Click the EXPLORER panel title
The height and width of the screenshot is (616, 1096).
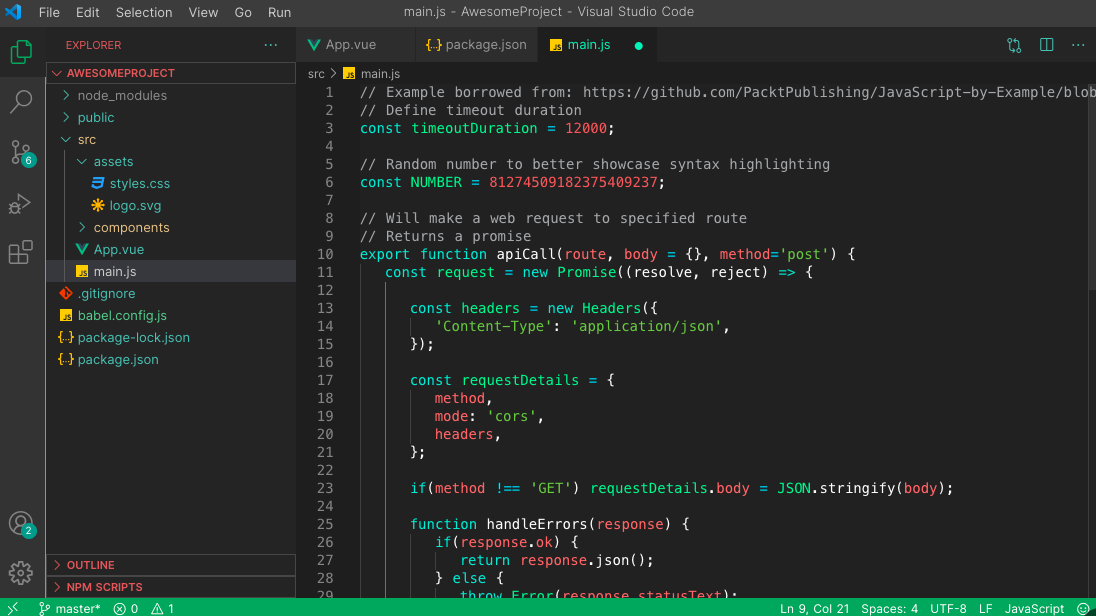[93, 45]
